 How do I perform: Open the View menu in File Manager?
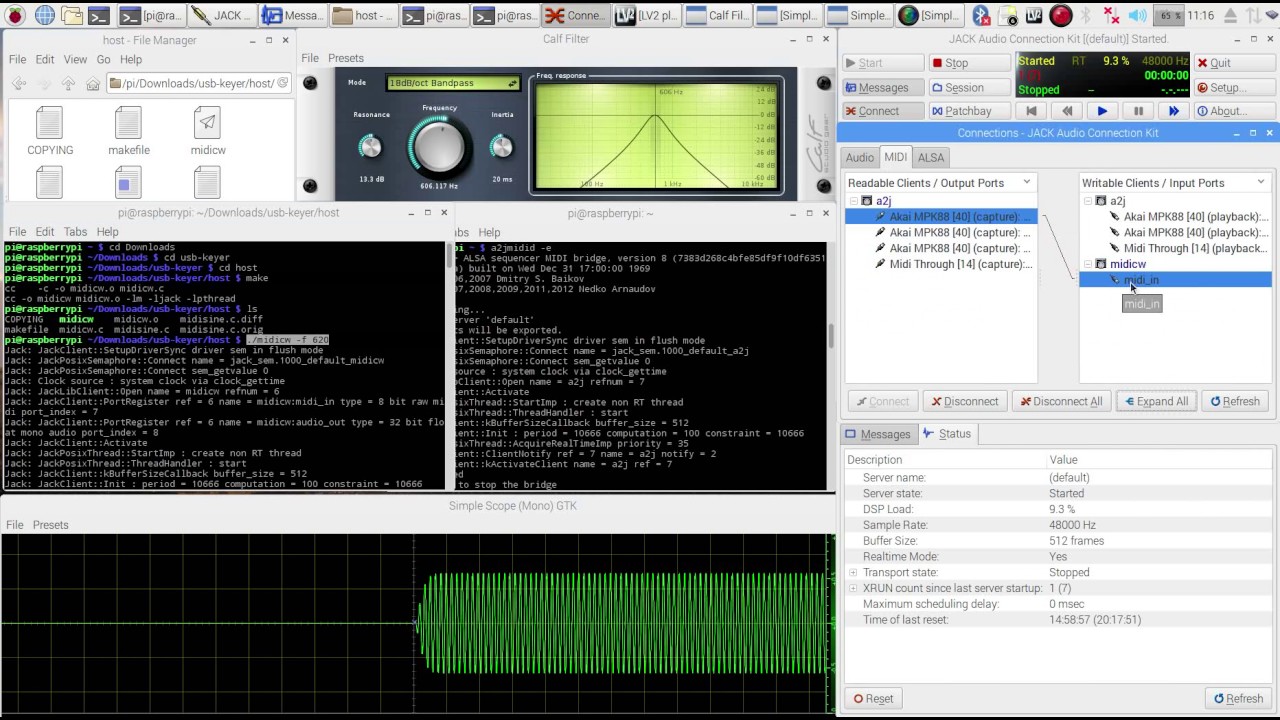coord(75,59)
